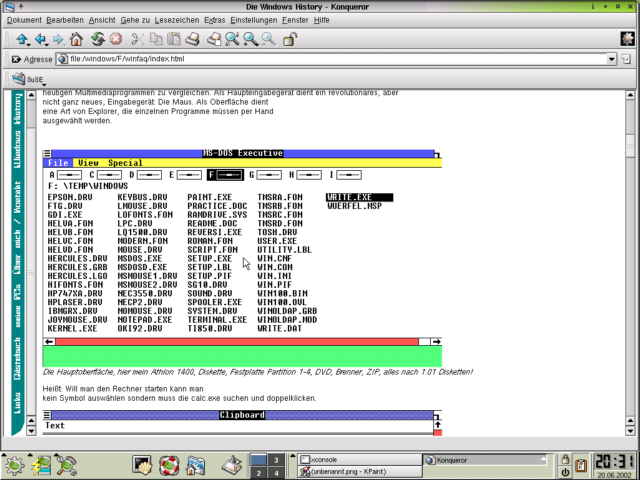The width and height of the screenshot is (640, 480).
Task: Click the red Stop loading icon
Action: pos(116,39)
